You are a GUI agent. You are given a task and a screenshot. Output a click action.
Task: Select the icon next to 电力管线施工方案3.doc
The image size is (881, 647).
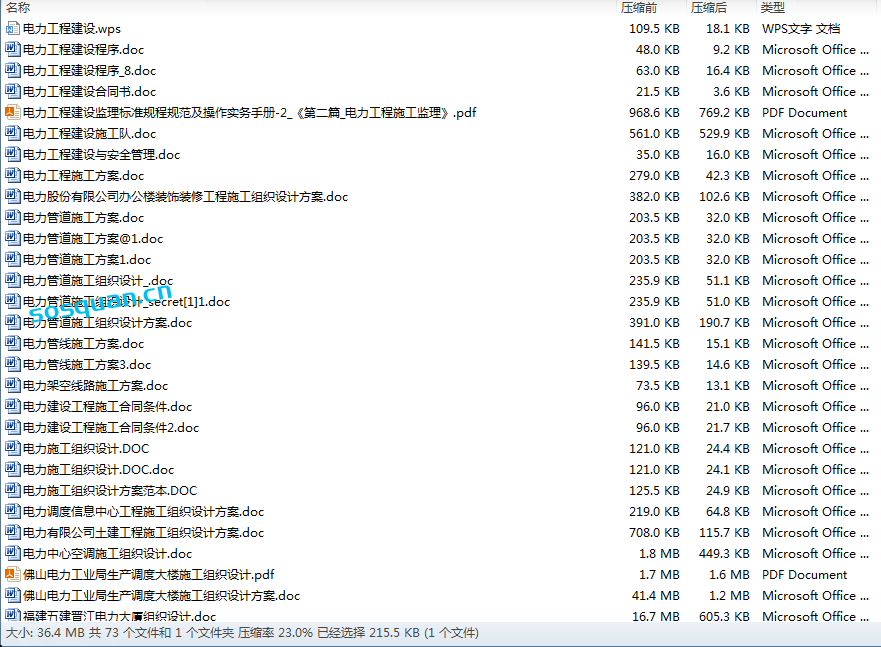point(13,365)
